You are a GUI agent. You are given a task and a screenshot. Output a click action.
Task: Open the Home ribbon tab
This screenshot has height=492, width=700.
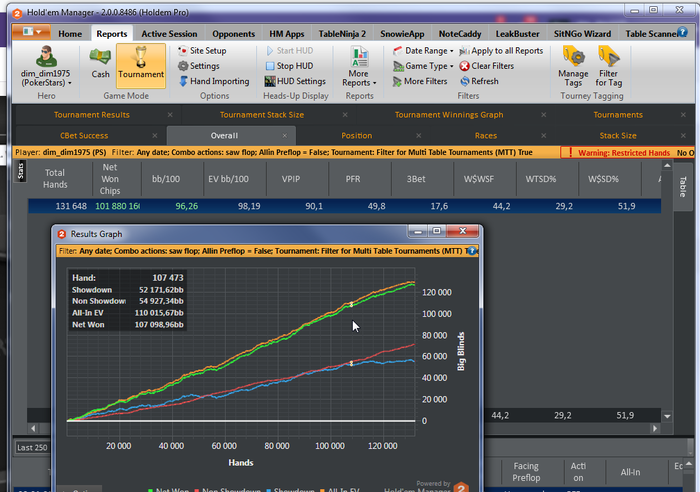[70, 33]
